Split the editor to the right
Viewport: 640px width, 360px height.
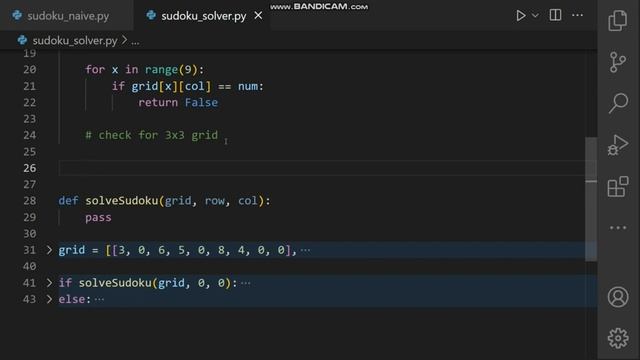555,15
